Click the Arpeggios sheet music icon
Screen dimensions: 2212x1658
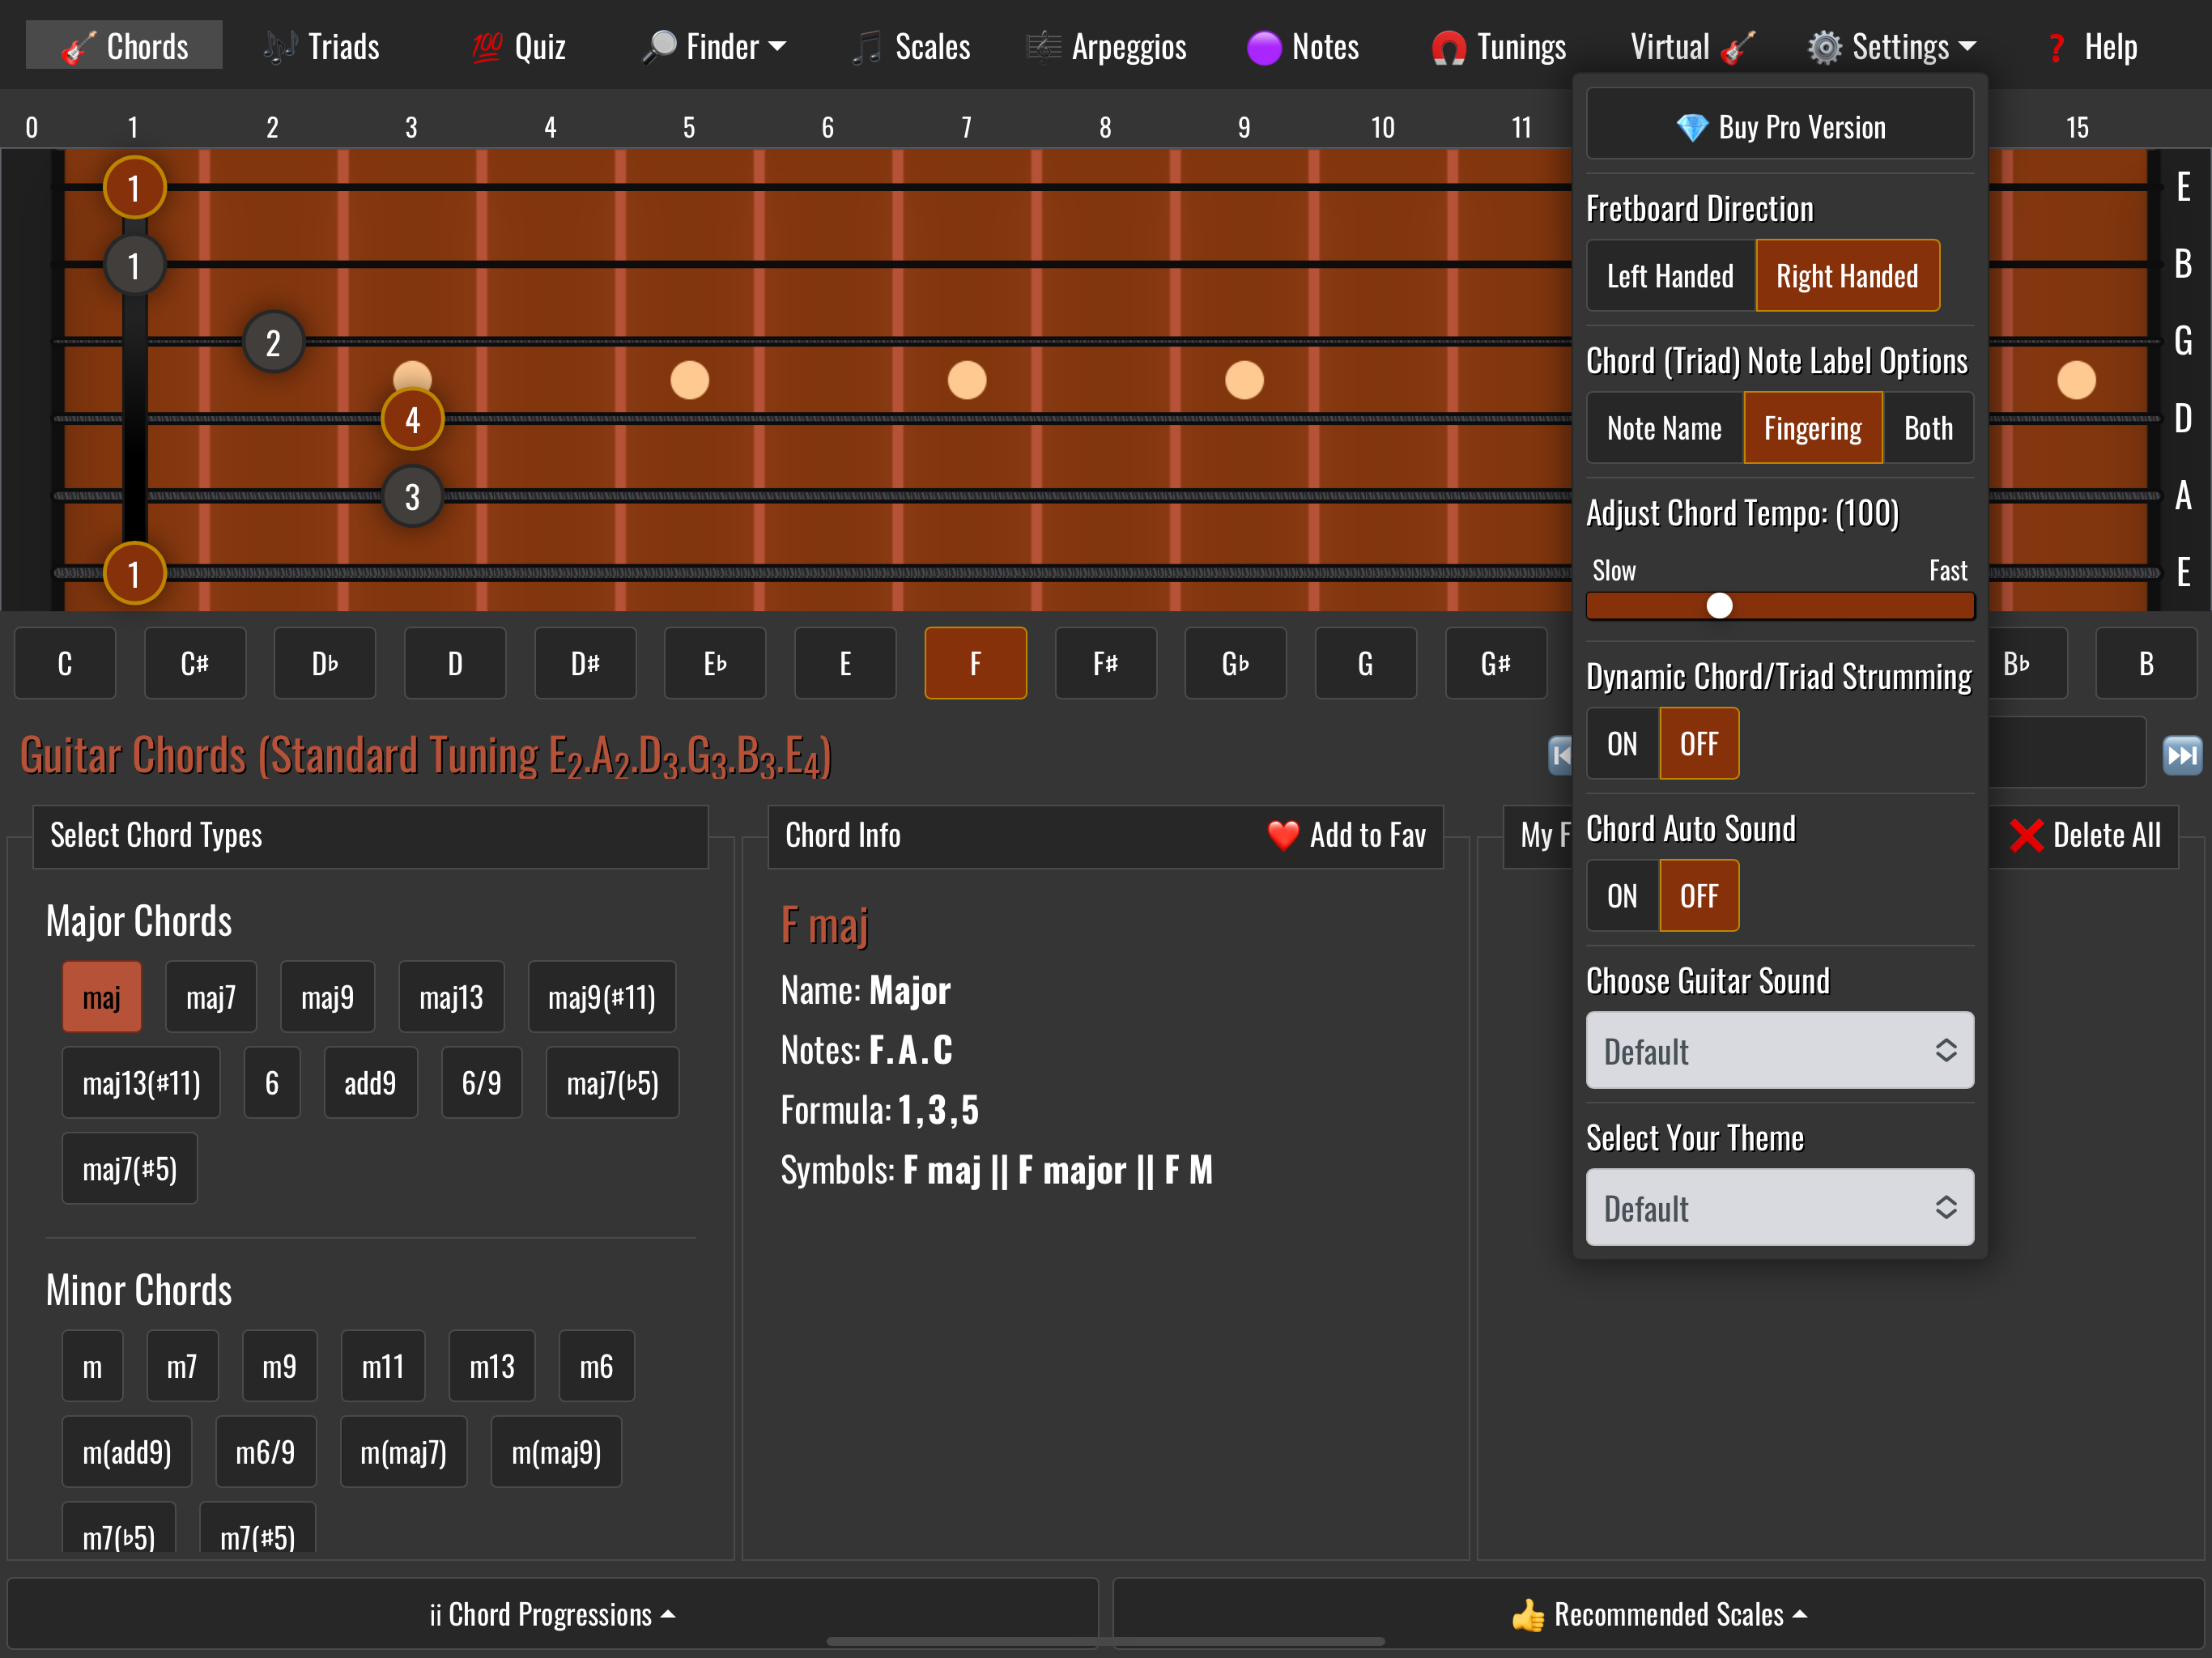click(1043, 47)
